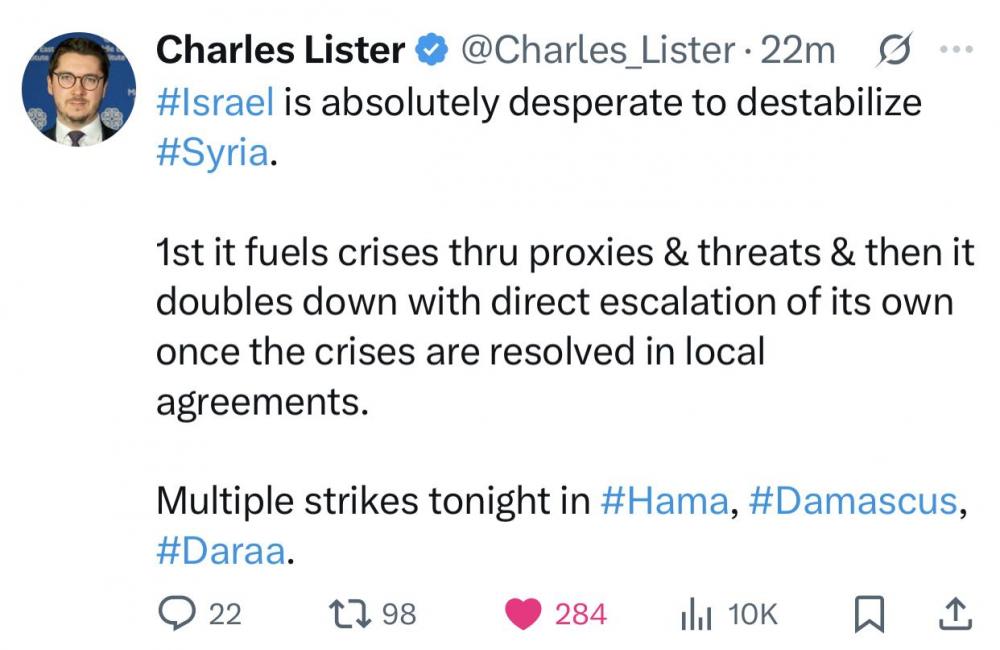Screen dimensions: 1000x650
Task: Open the three-dot more options menu
Action: coord(956,50)
